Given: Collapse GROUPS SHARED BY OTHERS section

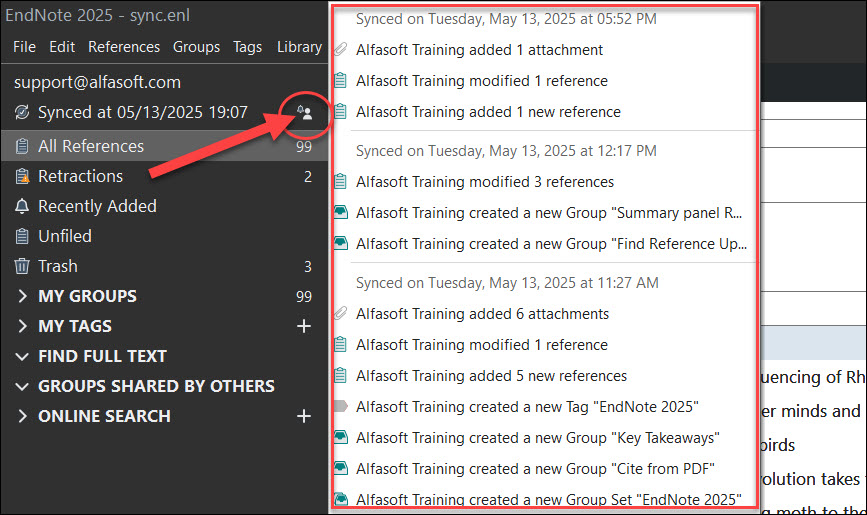Looking at the screenshot, I should [22, 386].
